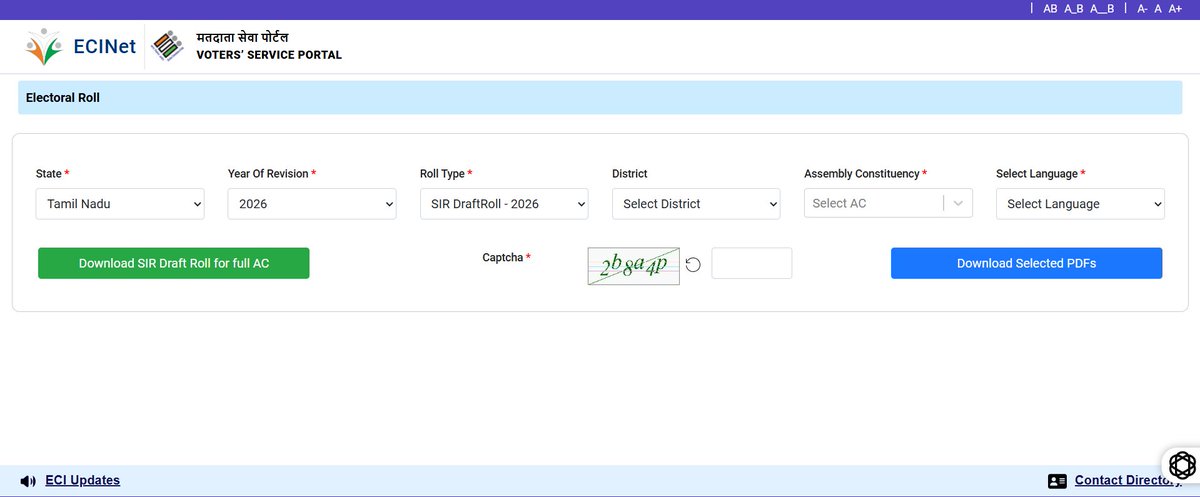
Task: Refresh the captcha image
Action: coord(693,264)
